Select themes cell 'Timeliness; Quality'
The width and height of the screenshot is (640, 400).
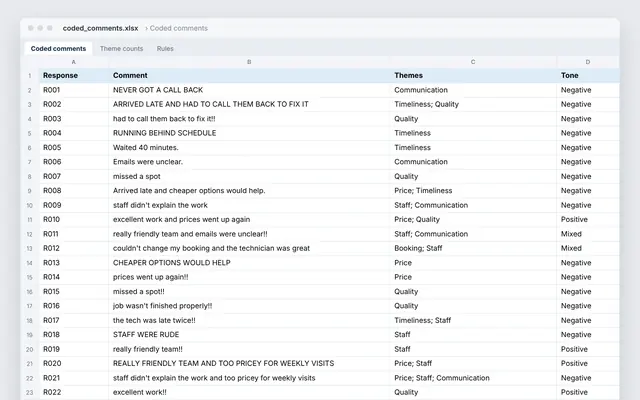tap(473, 104)
